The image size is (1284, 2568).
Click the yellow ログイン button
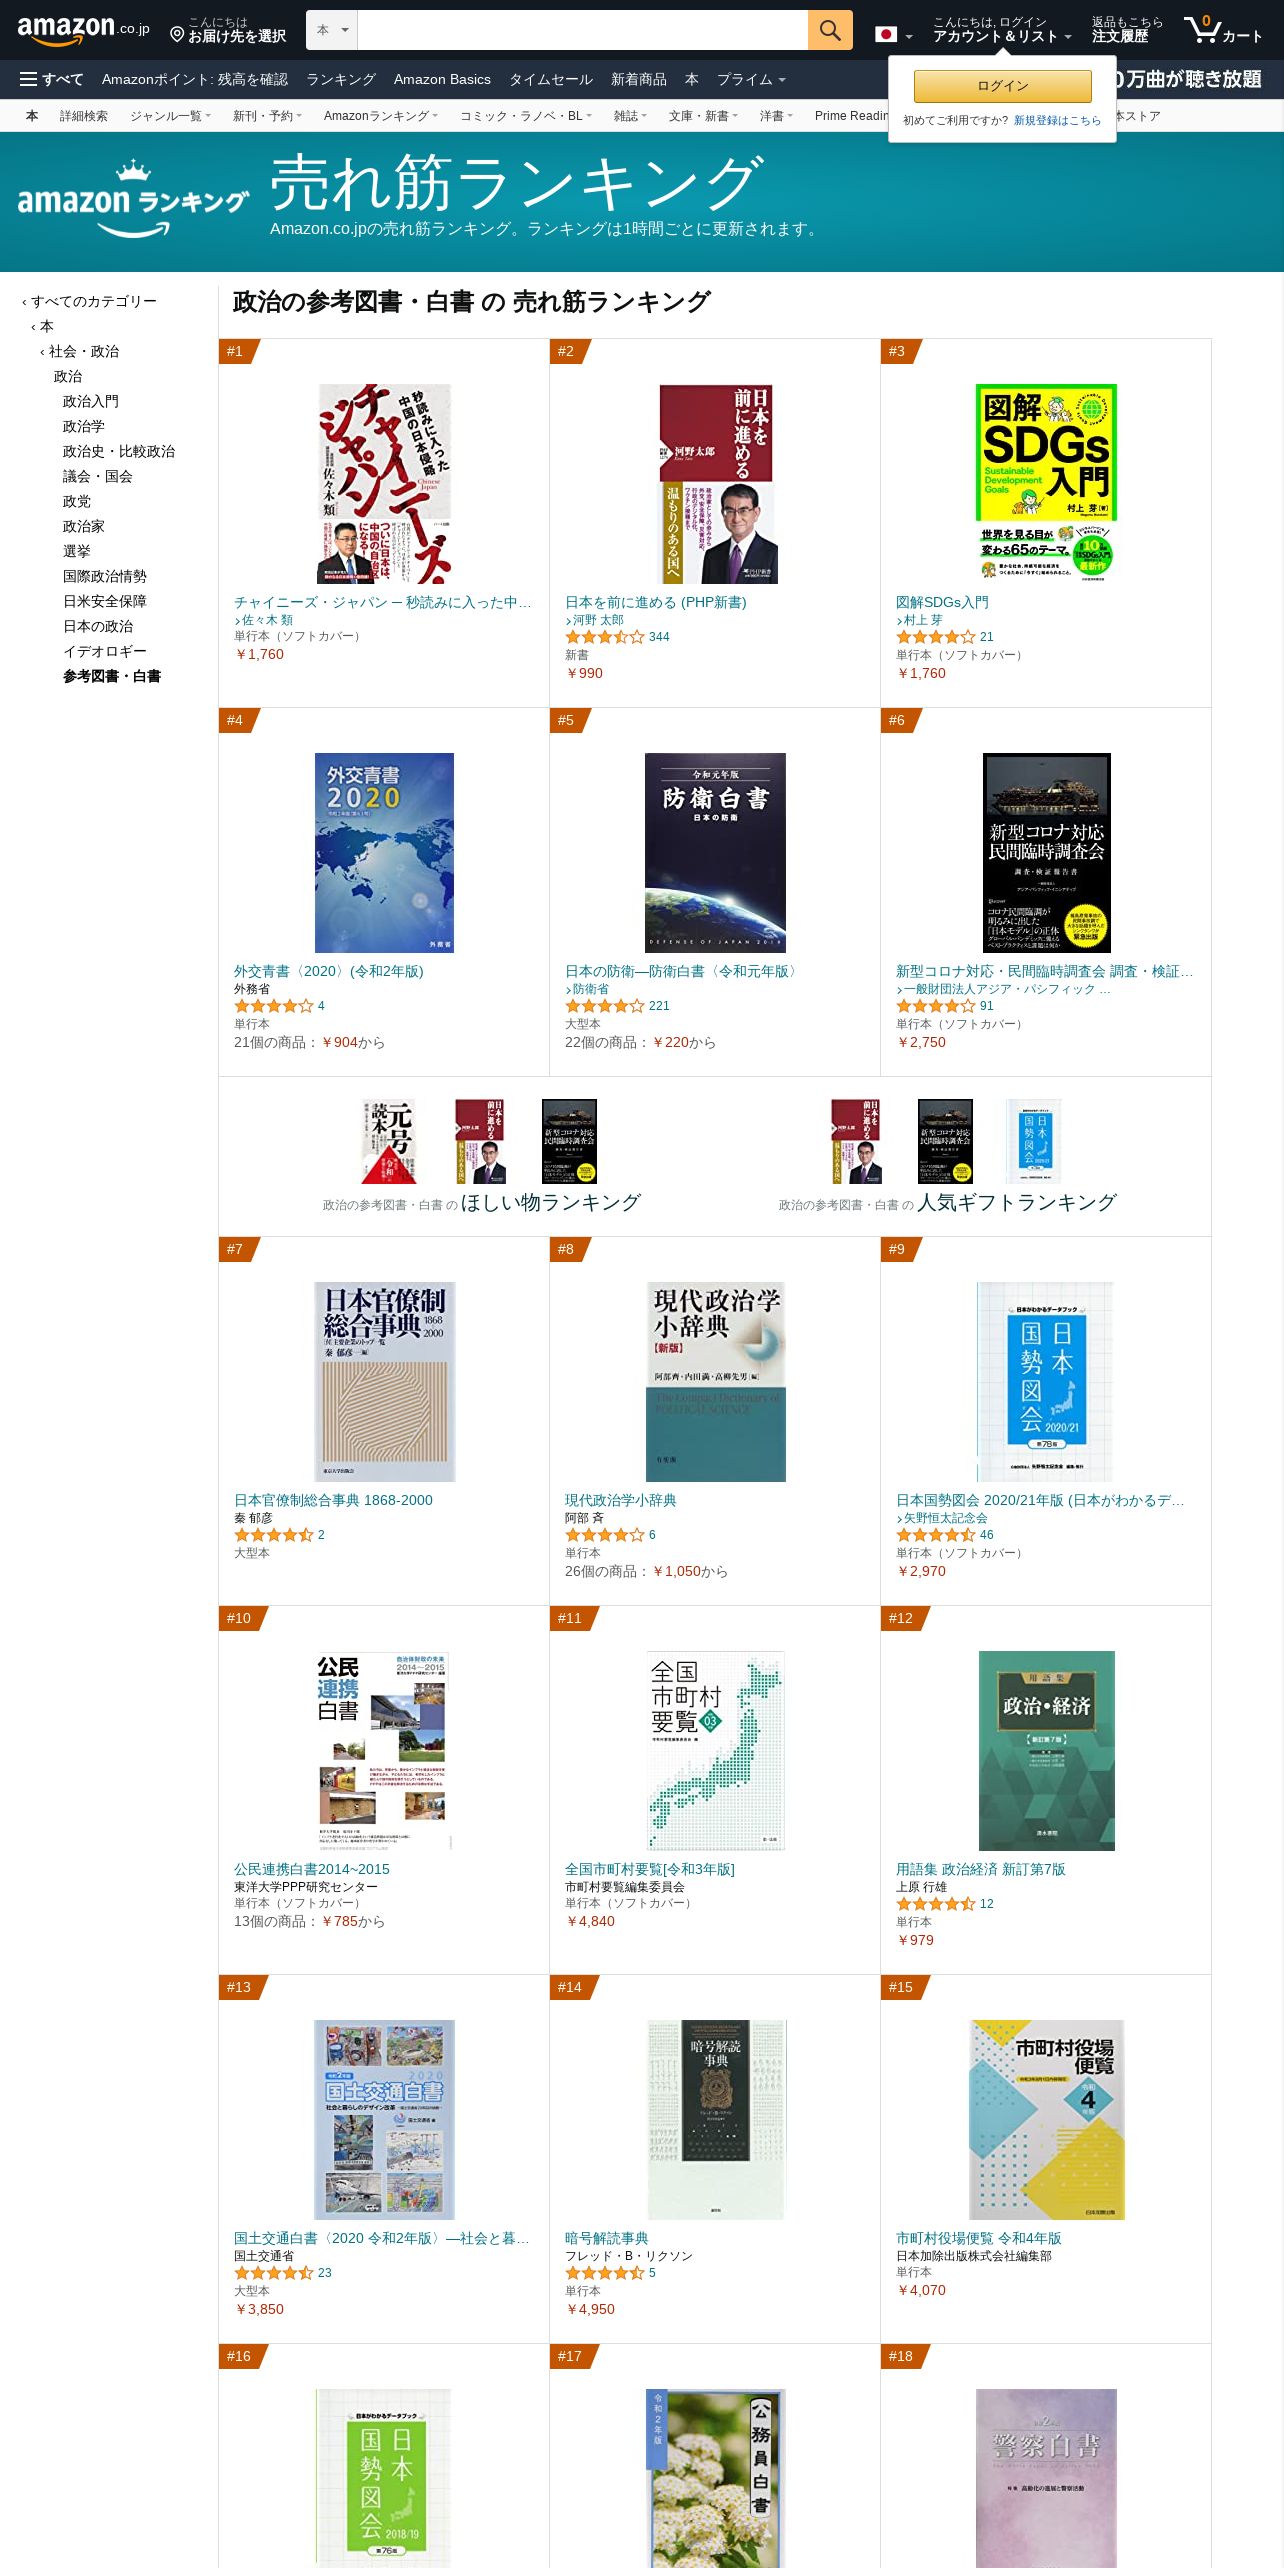(x=1002, y=86)
